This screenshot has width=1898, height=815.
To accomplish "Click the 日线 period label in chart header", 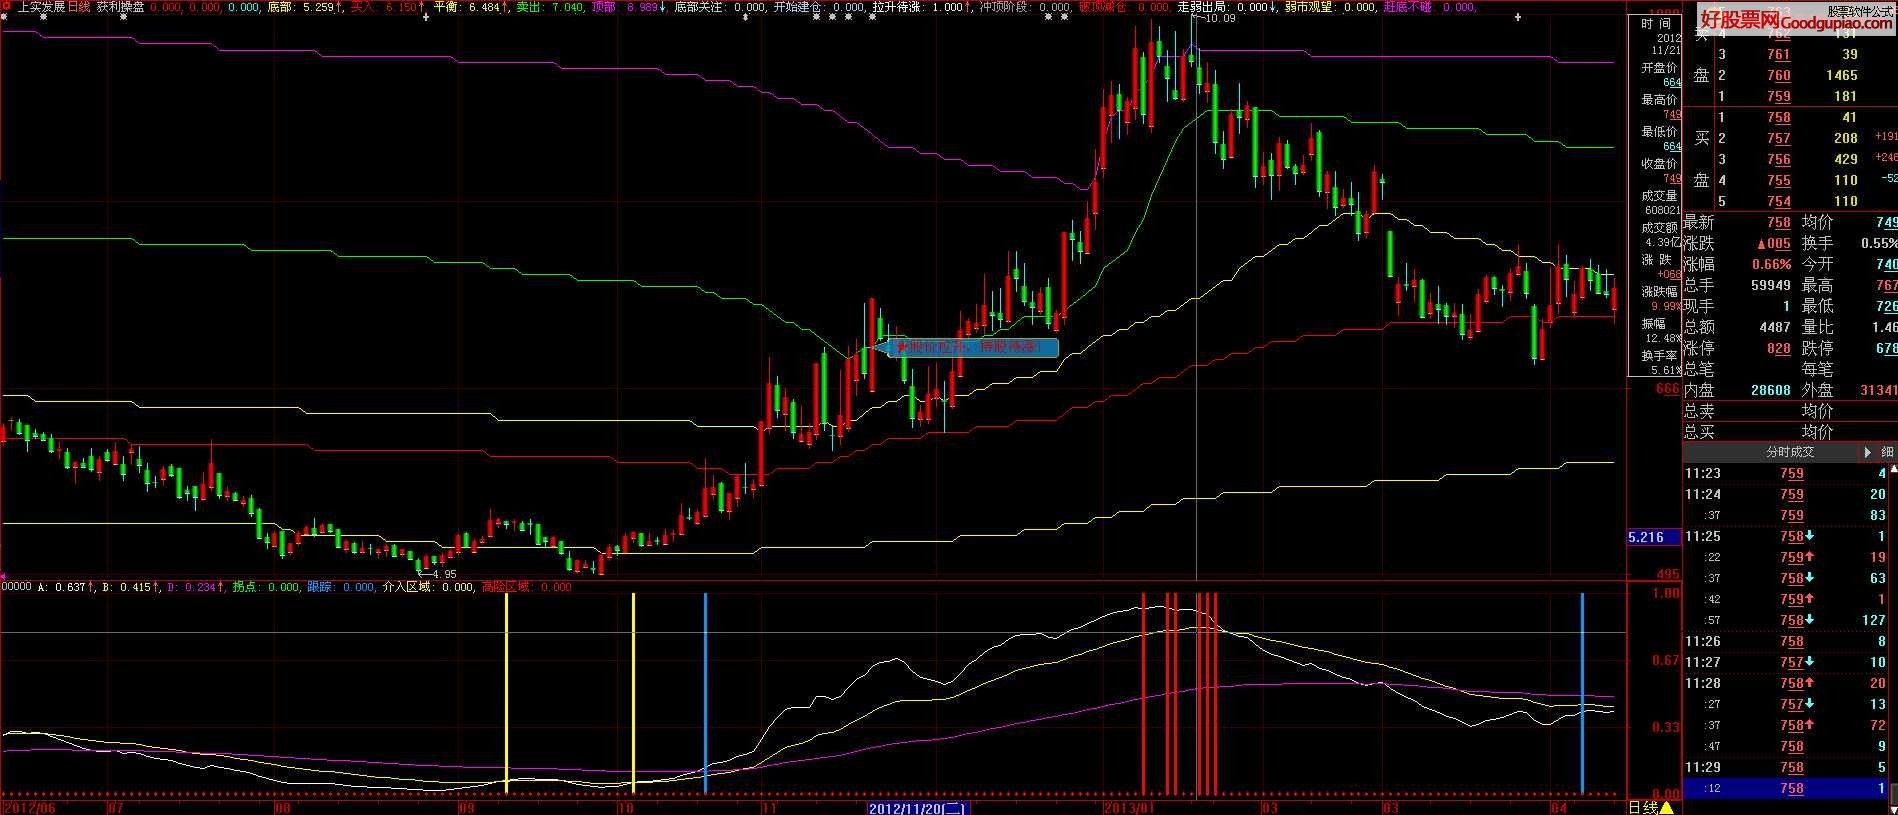I will point(81,7).
